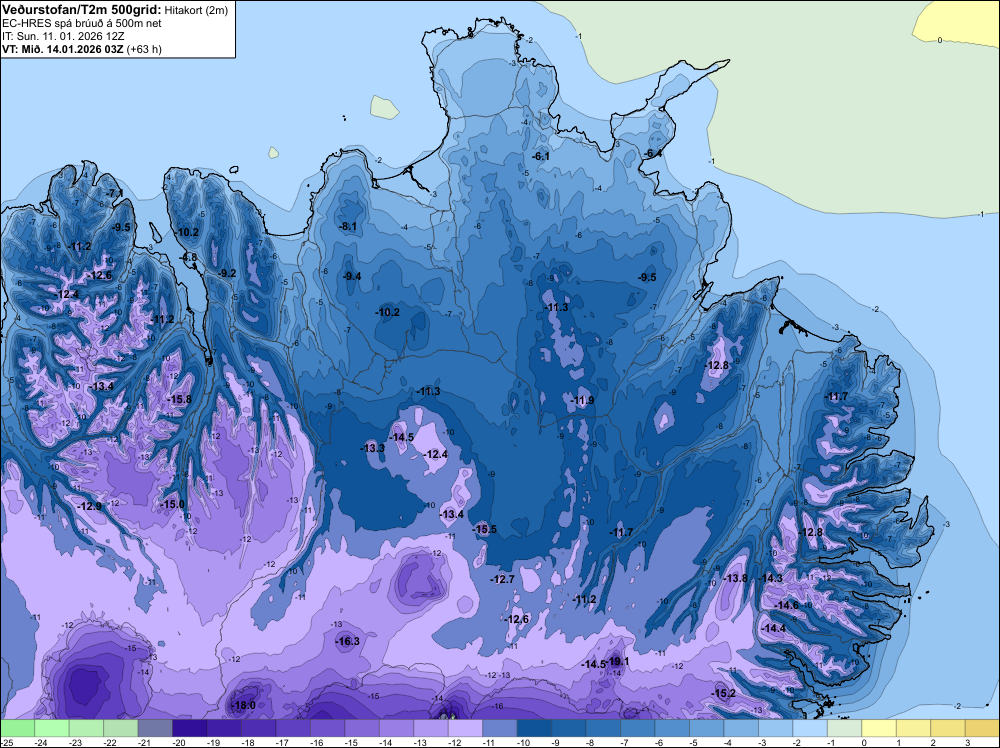Viewport: 1000px width, 748px height.
Task: Click the lavender legend swatch labeled -12
Action: coord(465,728)
